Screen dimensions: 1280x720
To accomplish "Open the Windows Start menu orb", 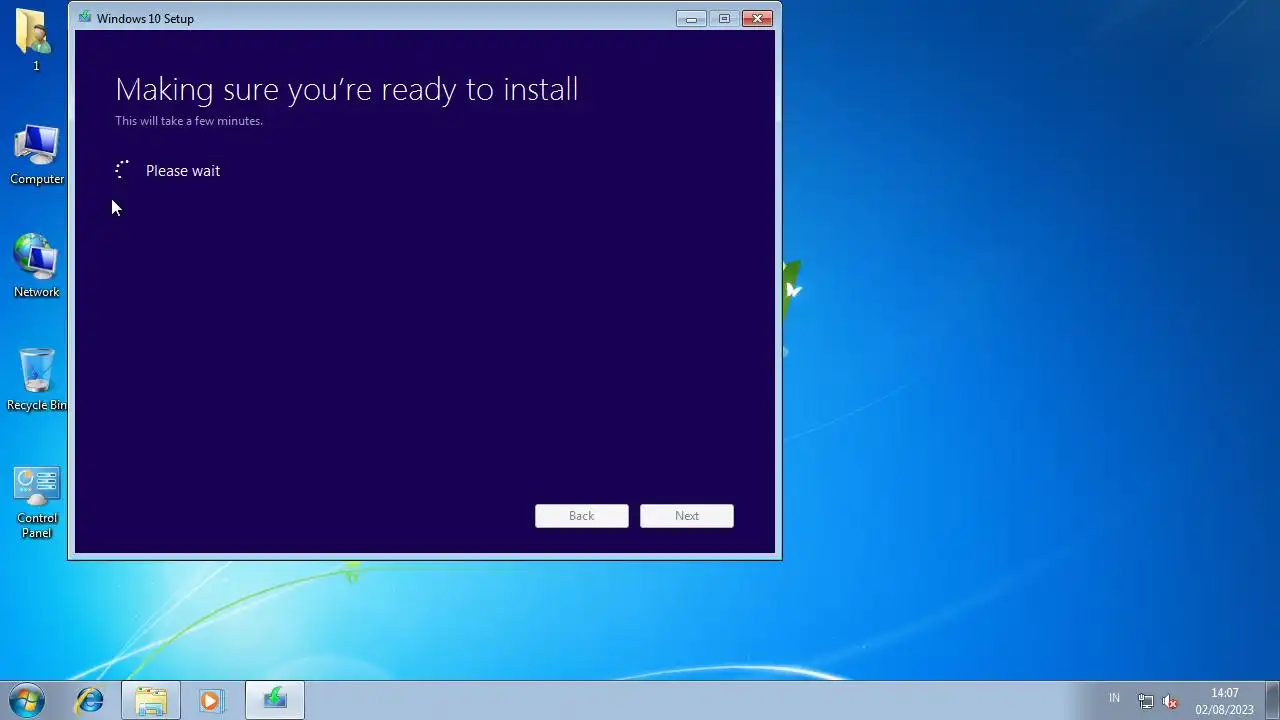I will click(27, 700).
